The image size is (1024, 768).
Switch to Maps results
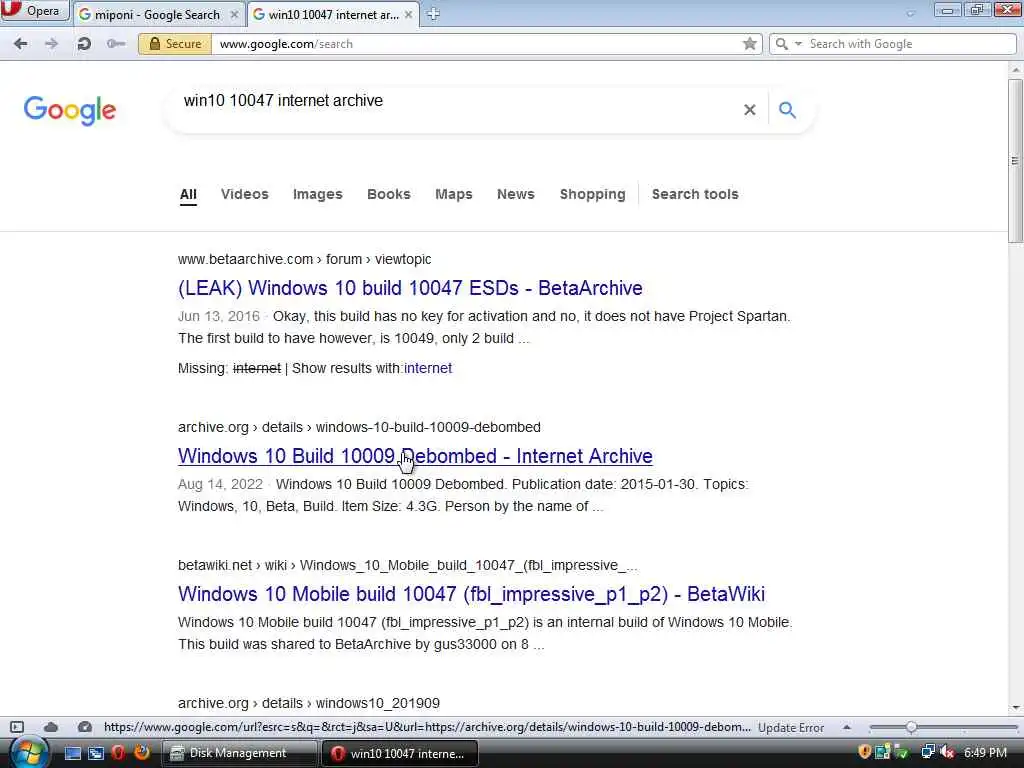click(x=454, y=195)
